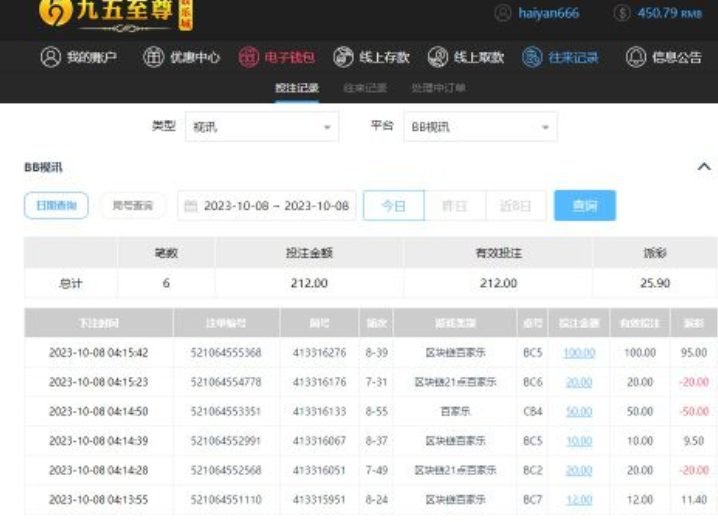Click the 我的账户 user icon
The height and width of the screenshot is (522, 718).
pyautogui.click(x=50, y=57)
